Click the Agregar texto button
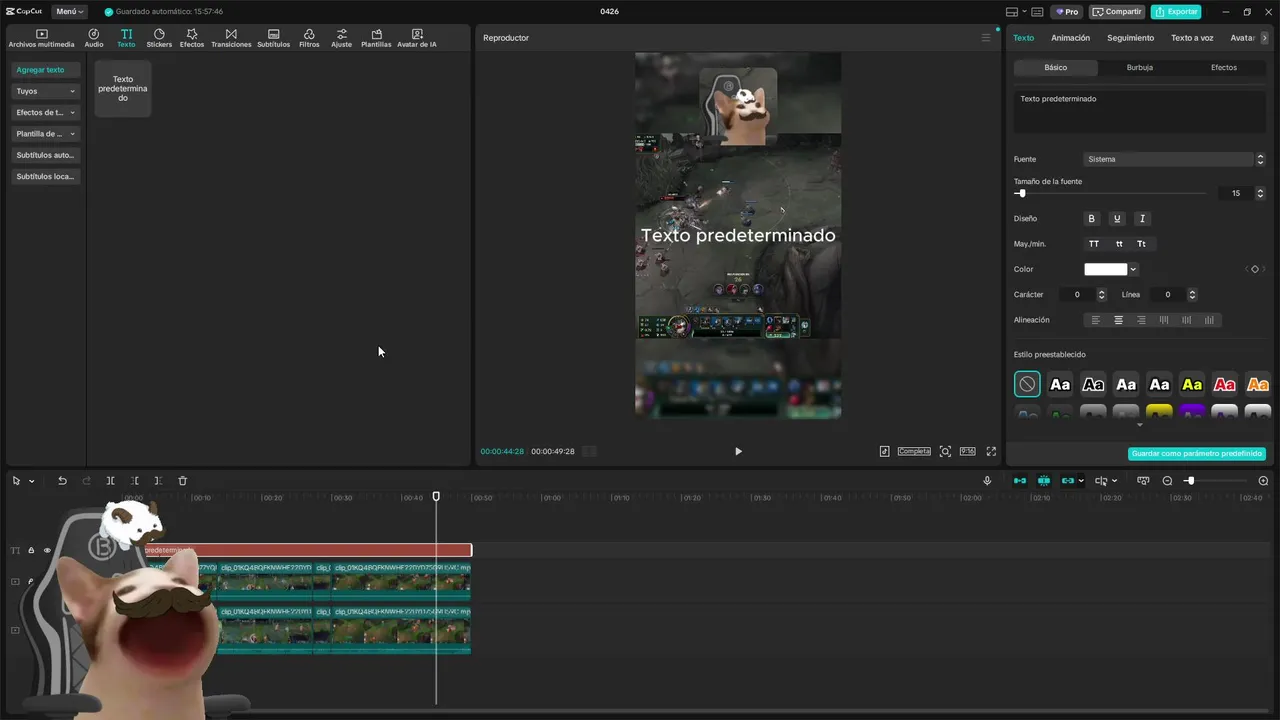The height and width of the screenshot is (720, 1280). 46,70
